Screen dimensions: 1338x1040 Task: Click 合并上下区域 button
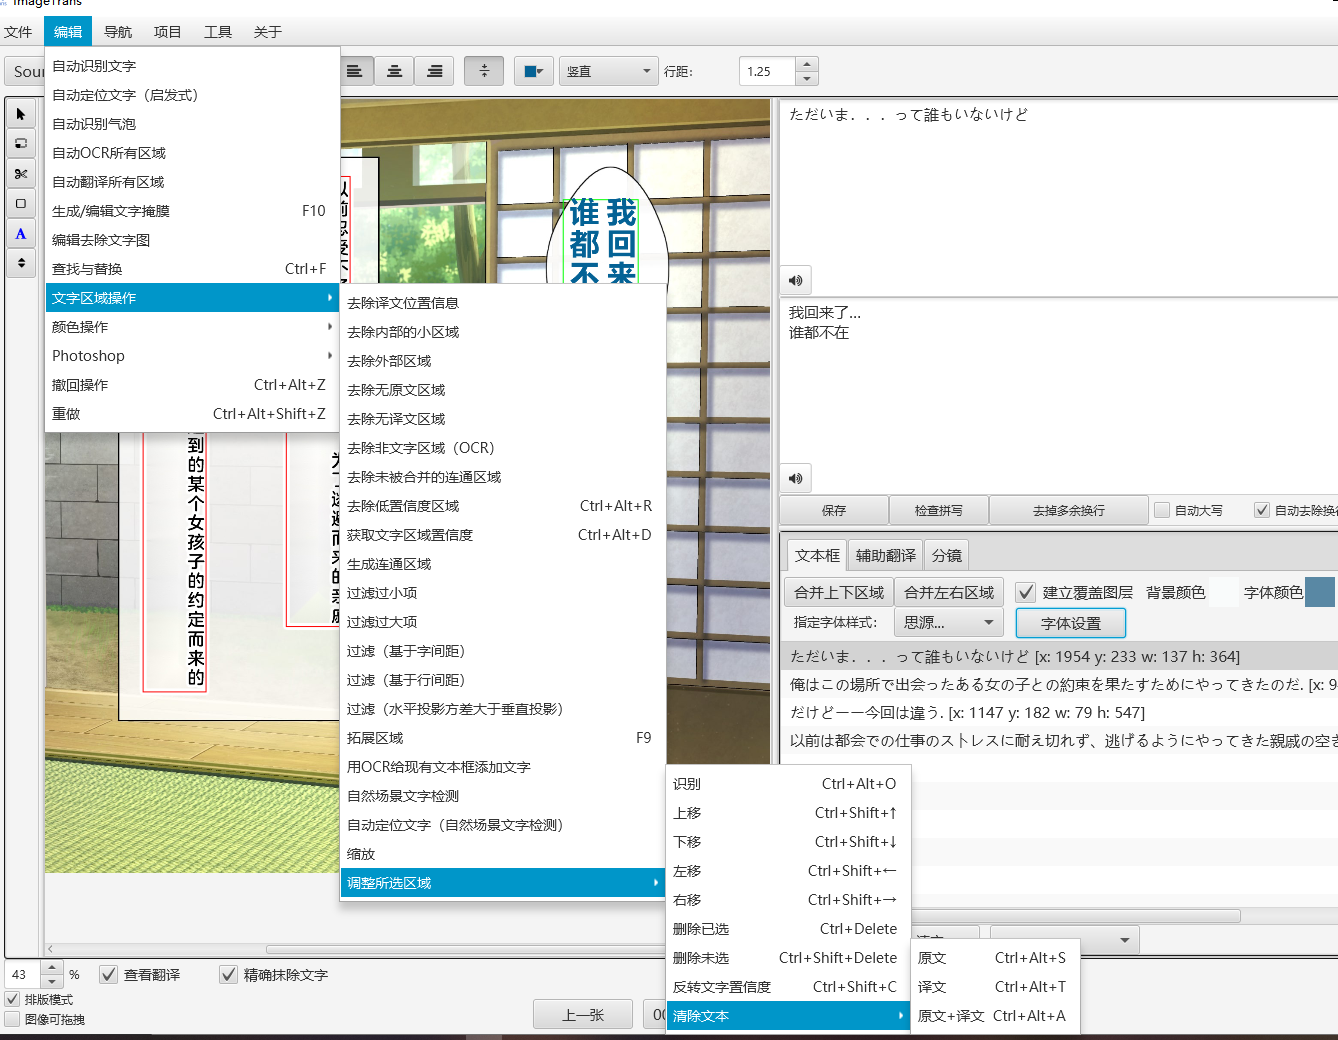[839, 592]
